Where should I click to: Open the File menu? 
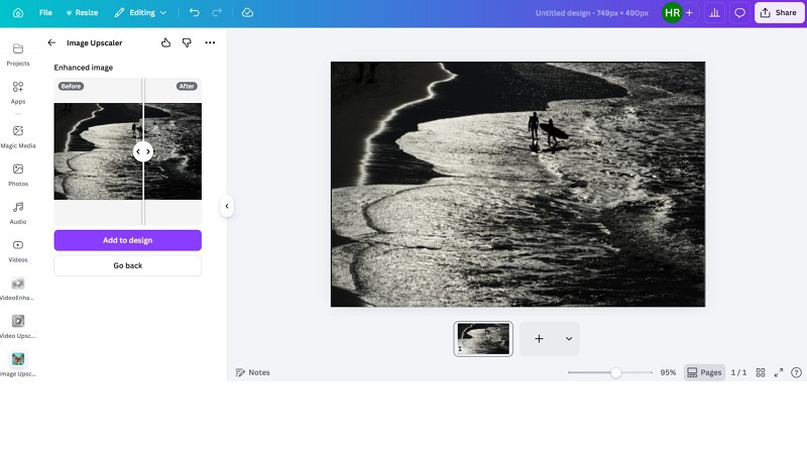pyautogui.click(x=45, y=13)
